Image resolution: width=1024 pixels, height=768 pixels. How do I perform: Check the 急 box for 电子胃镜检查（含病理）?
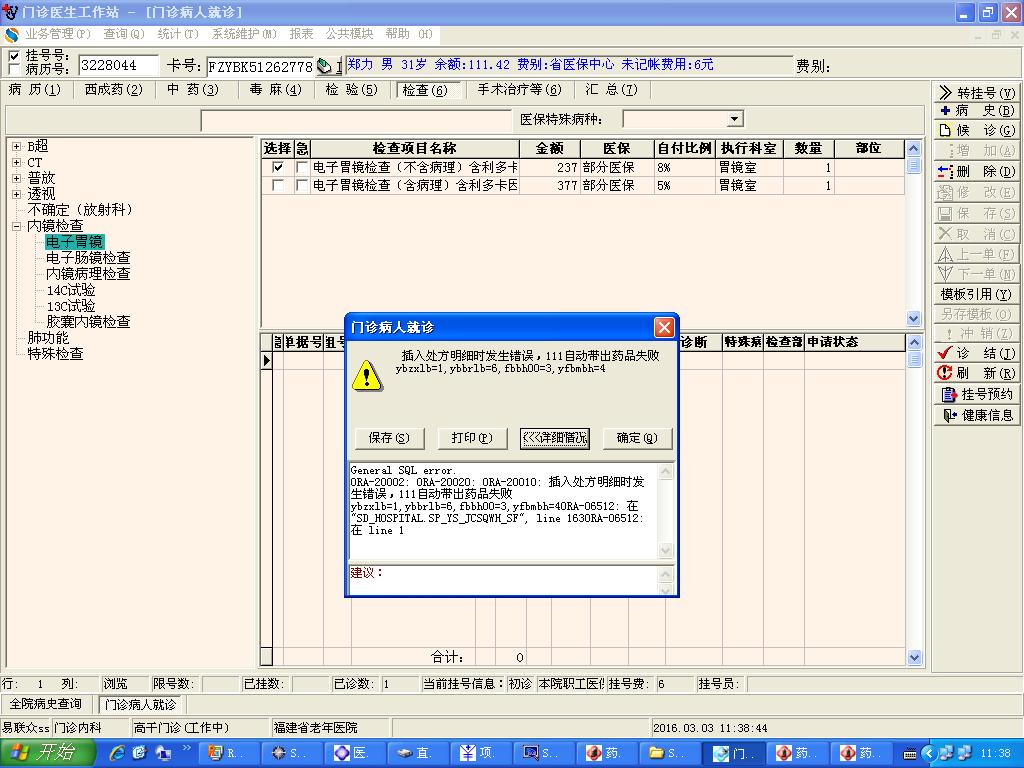tap(302, 185)
